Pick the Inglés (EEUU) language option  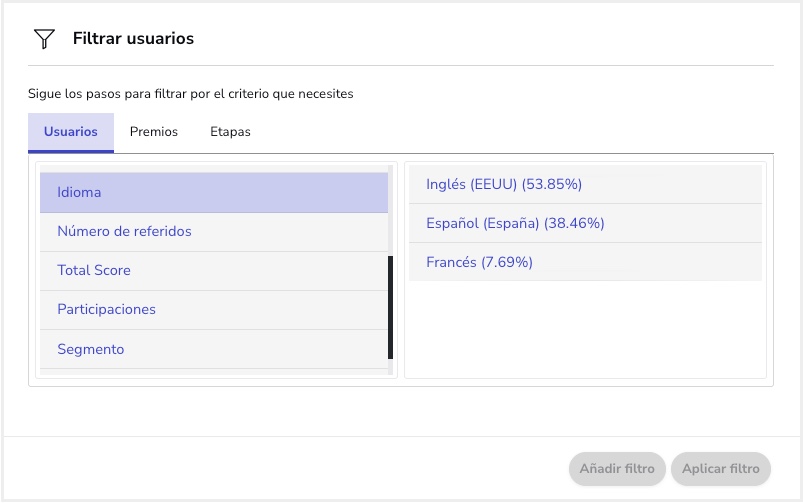pos(585,184)
